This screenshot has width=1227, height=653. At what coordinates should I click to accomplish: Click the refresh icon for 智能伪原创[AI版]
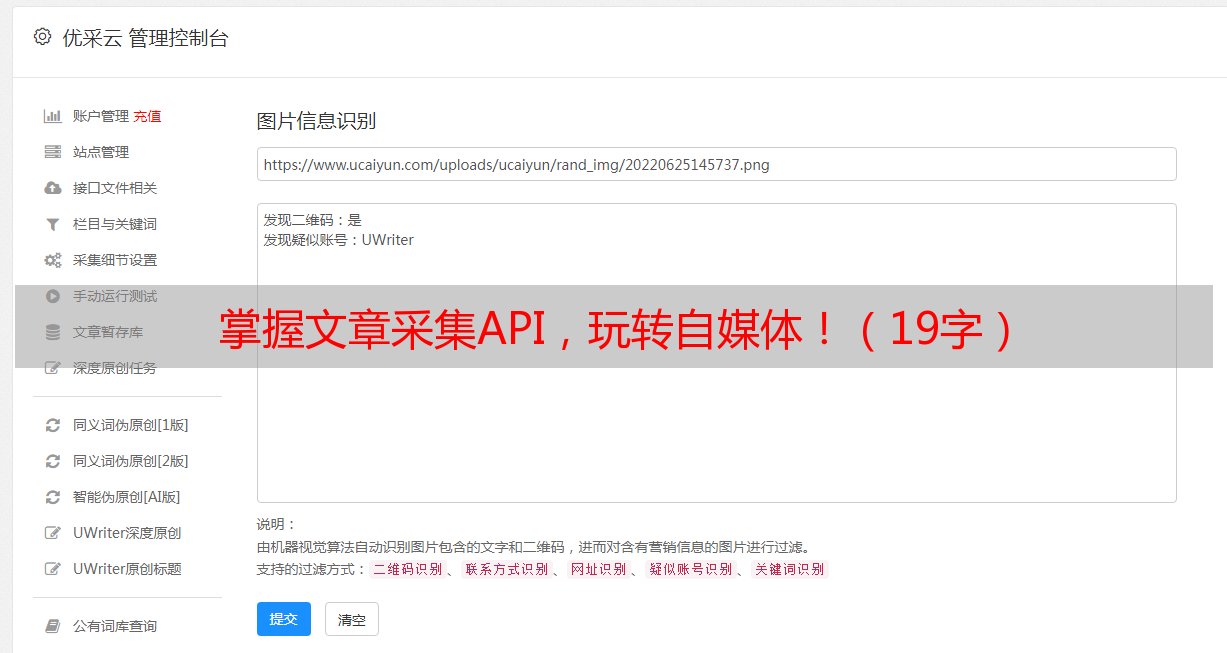click(x=53, y=497)
